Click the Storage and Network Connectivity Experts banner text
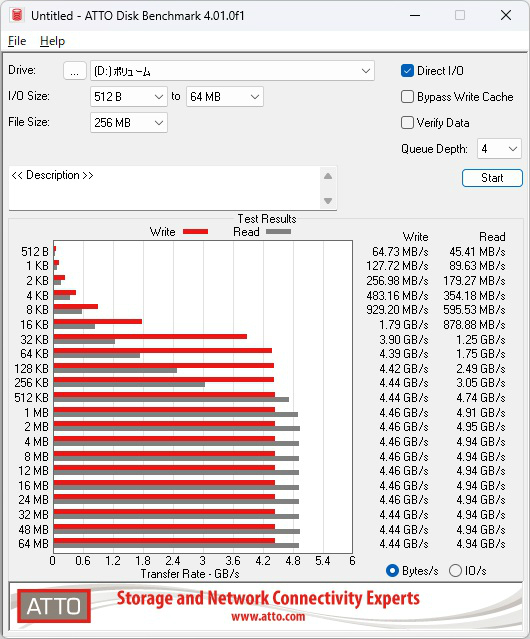 click(x=268, y=598)
